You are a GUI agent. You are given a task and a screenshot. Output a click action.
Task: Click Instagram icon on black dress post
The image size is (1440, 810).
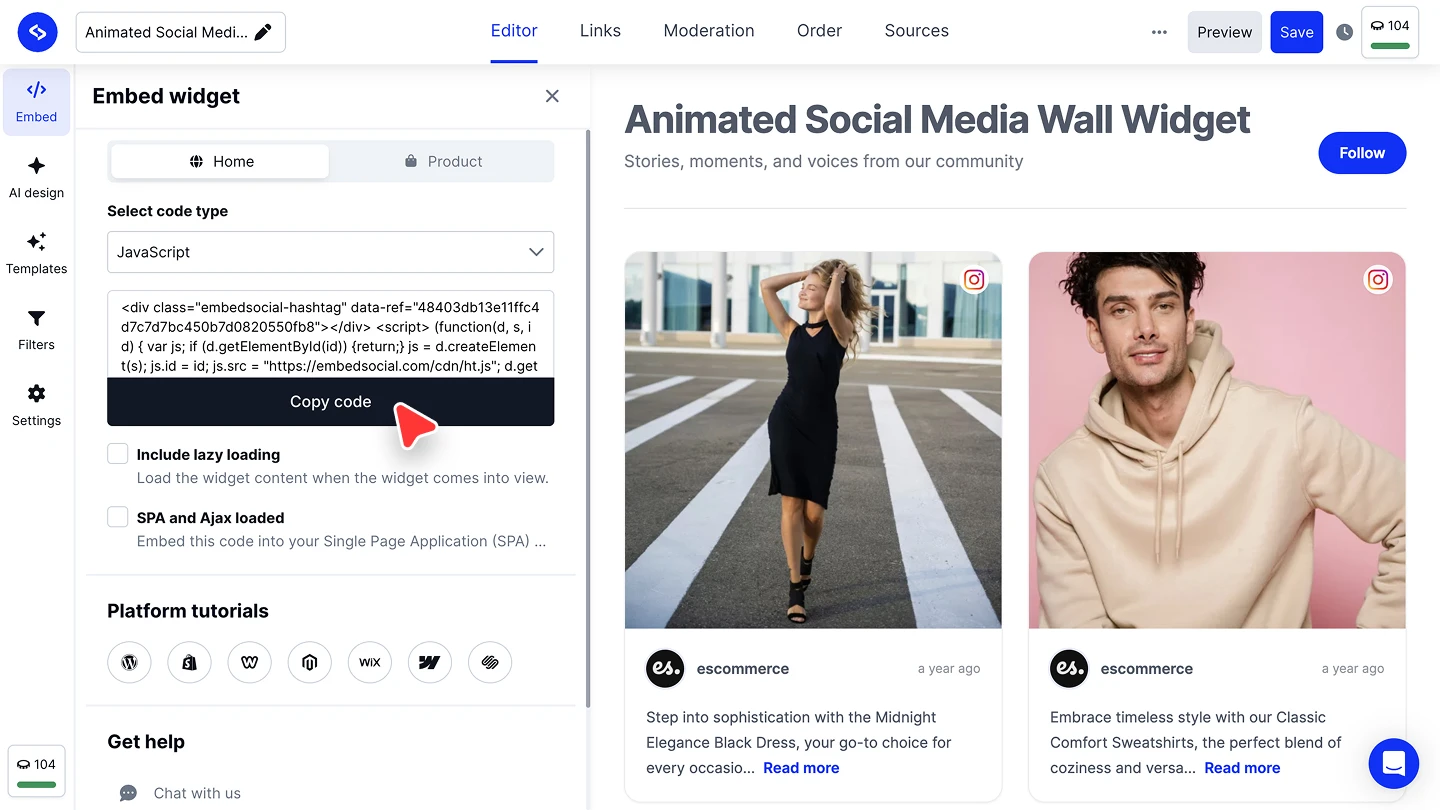coord(974,280)
